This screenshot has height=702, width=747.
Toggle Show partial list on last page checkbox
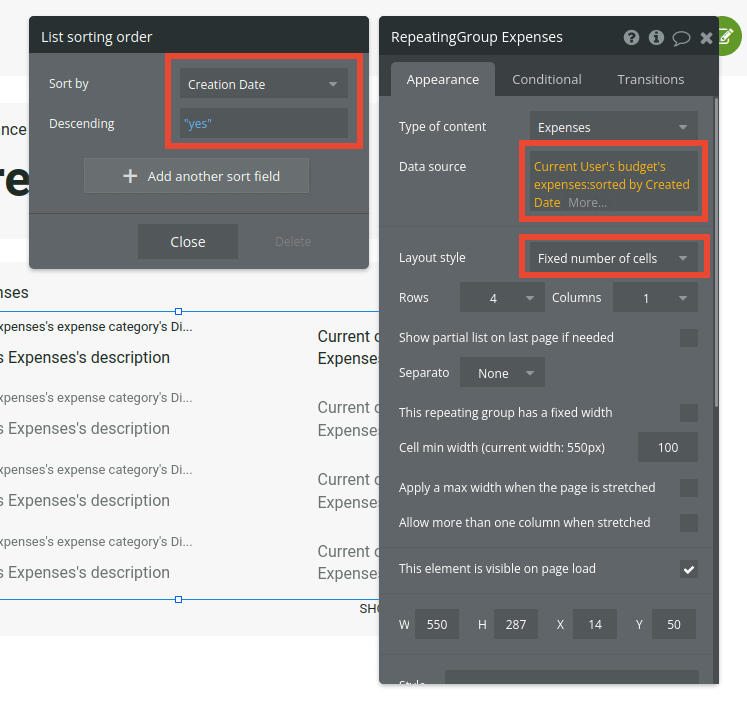pos(688,338)
